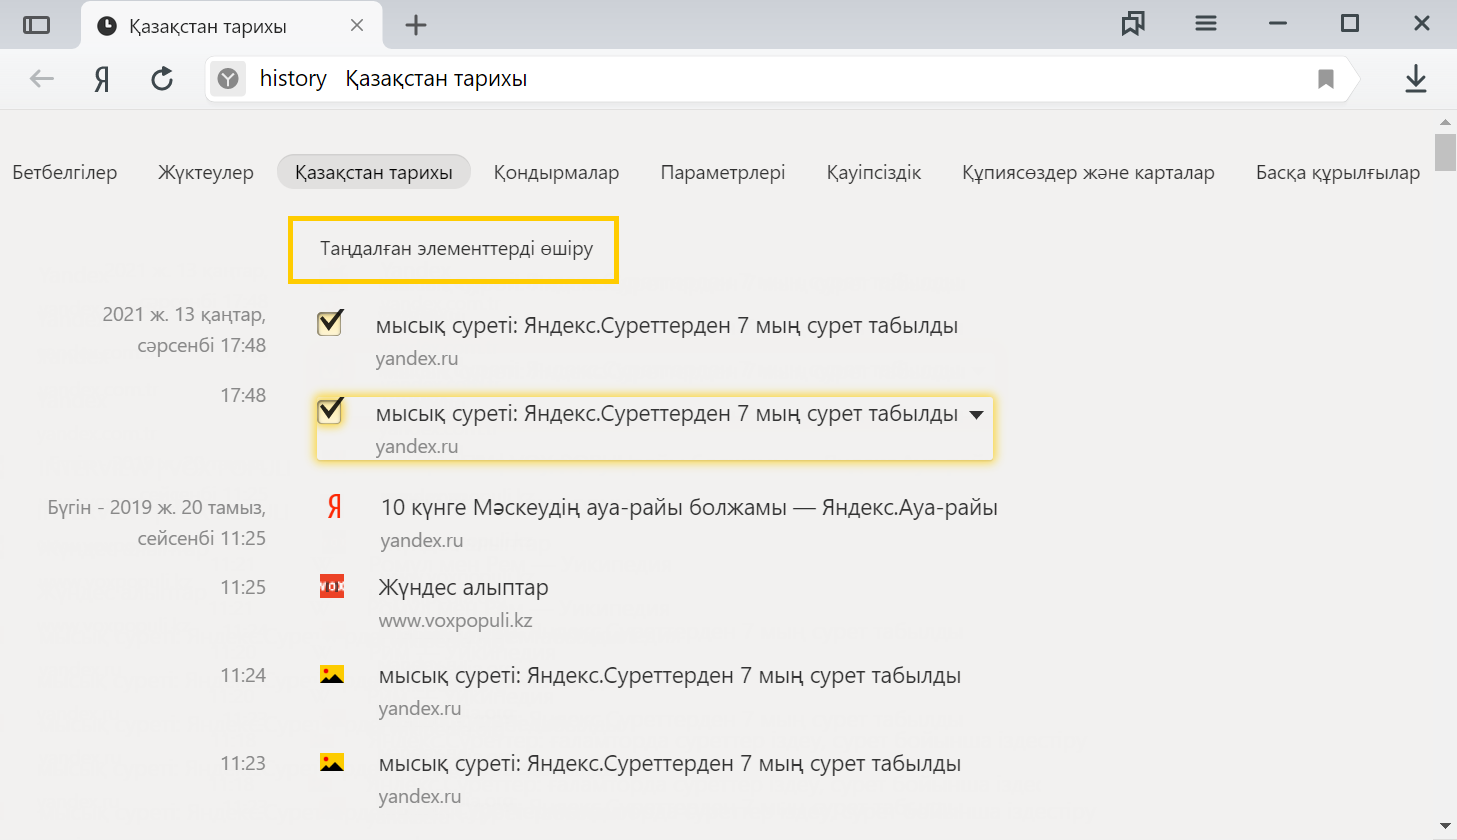Click the Yandex favicon of weather entry
Viewport: 1457px width, 840px height.
[334, 507]
